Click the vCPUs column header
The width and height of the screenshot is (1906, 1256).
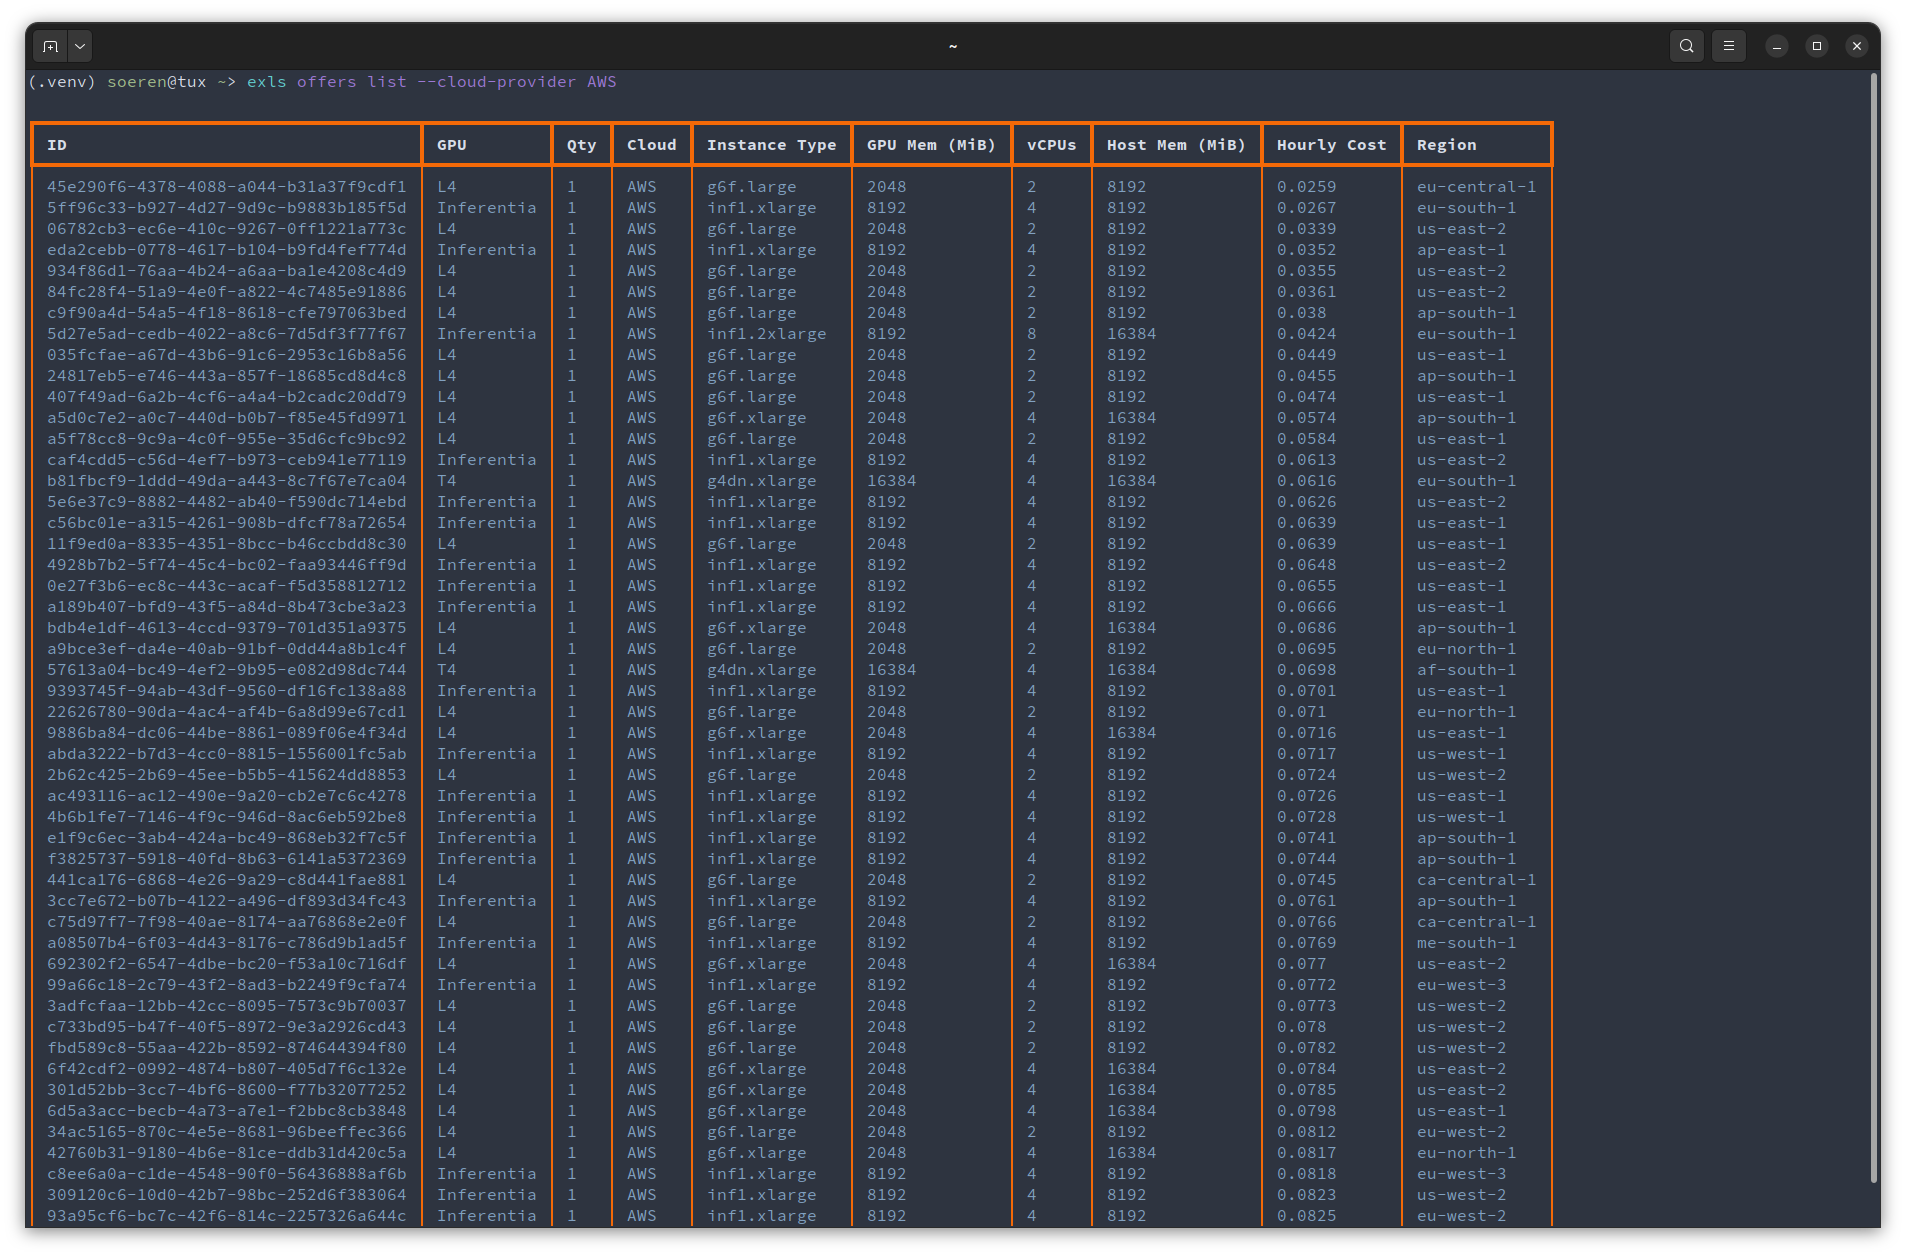click(x=1051, y=144)
